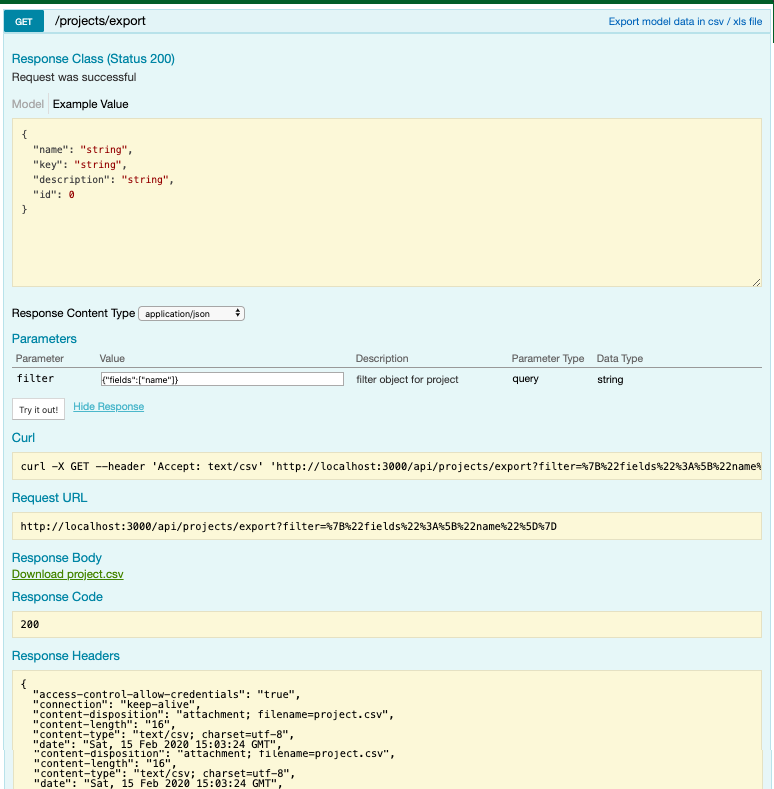Click the GET method badge

[24, 22]
